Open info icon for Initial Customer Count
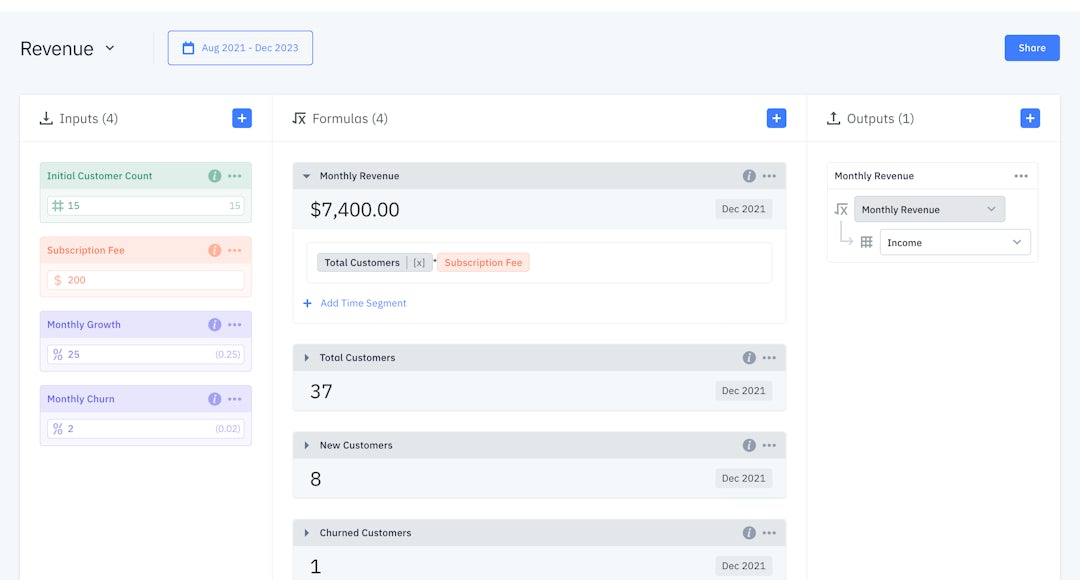This screenshot has width=1080, height=580. click(214, 176)
